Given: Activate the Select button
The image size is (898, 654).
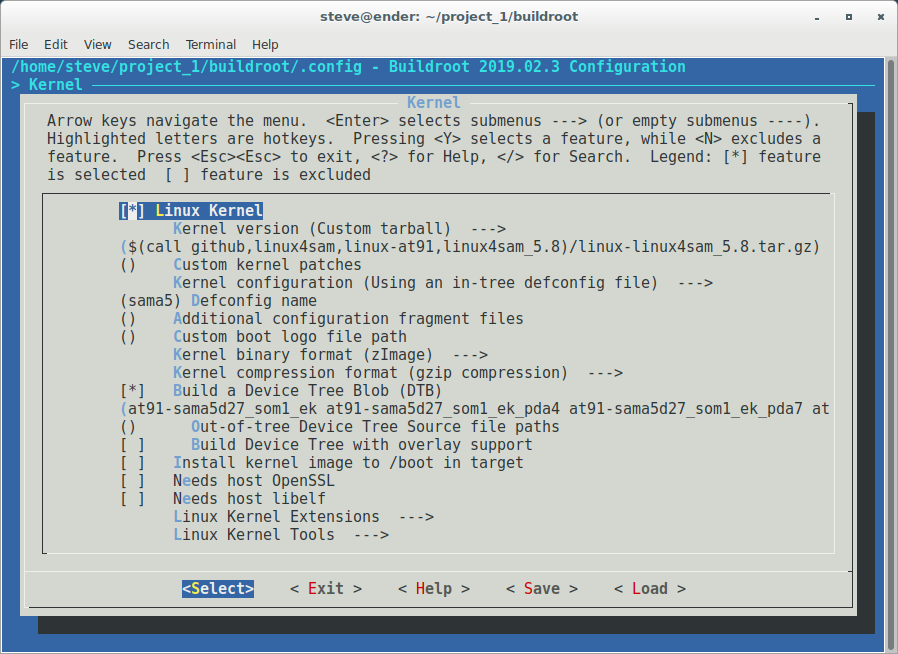Looking at the screenshot, I should (x=217, y=588).
